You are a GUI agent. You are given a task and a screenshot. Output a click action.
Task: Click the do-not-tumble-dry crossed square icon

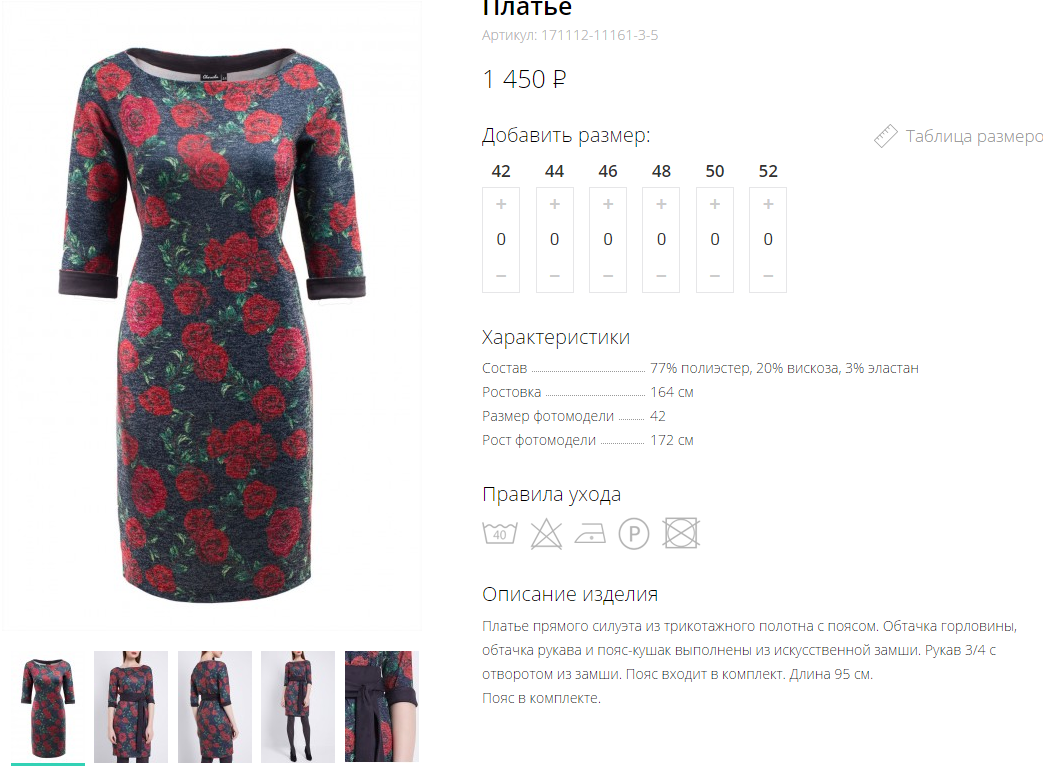681,533
